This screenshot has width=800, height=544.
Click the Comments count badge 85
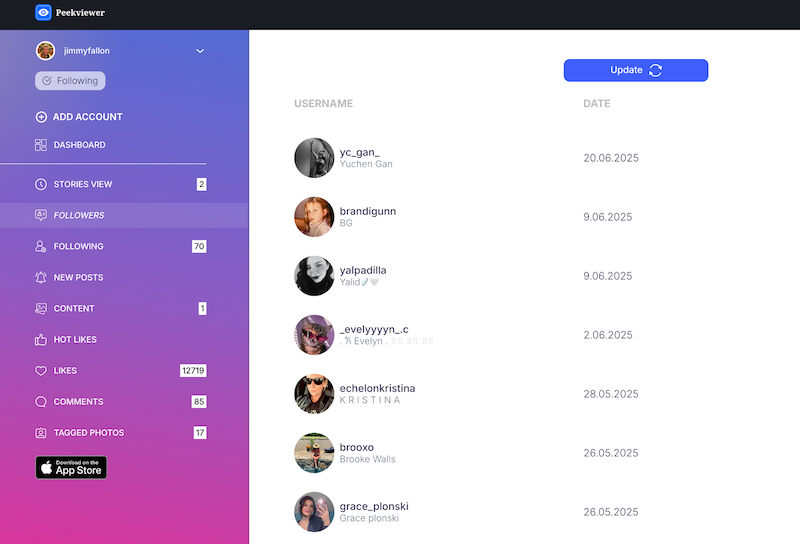tap(199, 402)
